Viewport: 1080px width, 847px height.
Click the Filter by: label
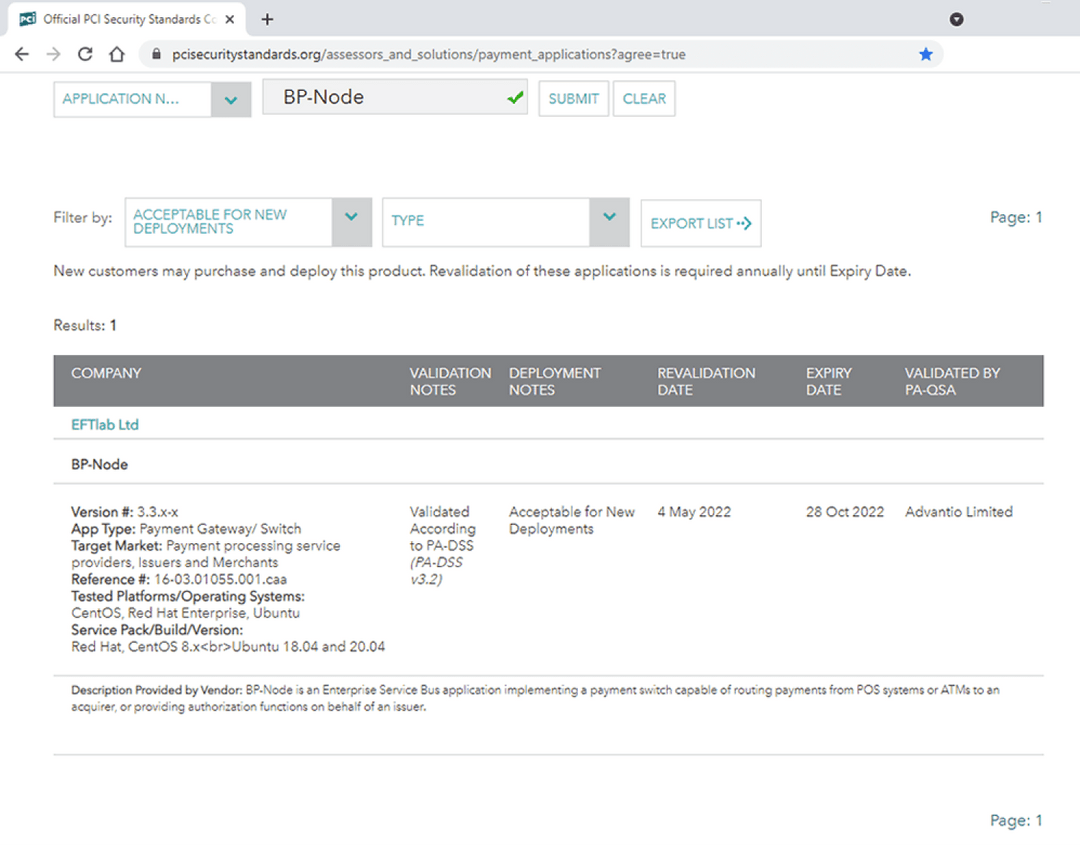click(x=83, y=218)
